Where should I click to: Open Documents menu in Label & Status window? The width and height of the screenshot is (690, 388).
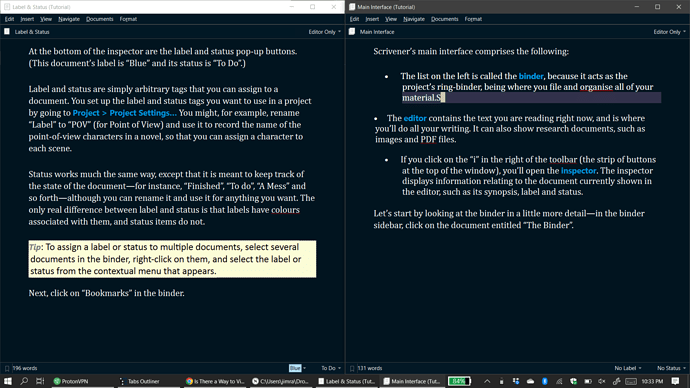point(99,19)
